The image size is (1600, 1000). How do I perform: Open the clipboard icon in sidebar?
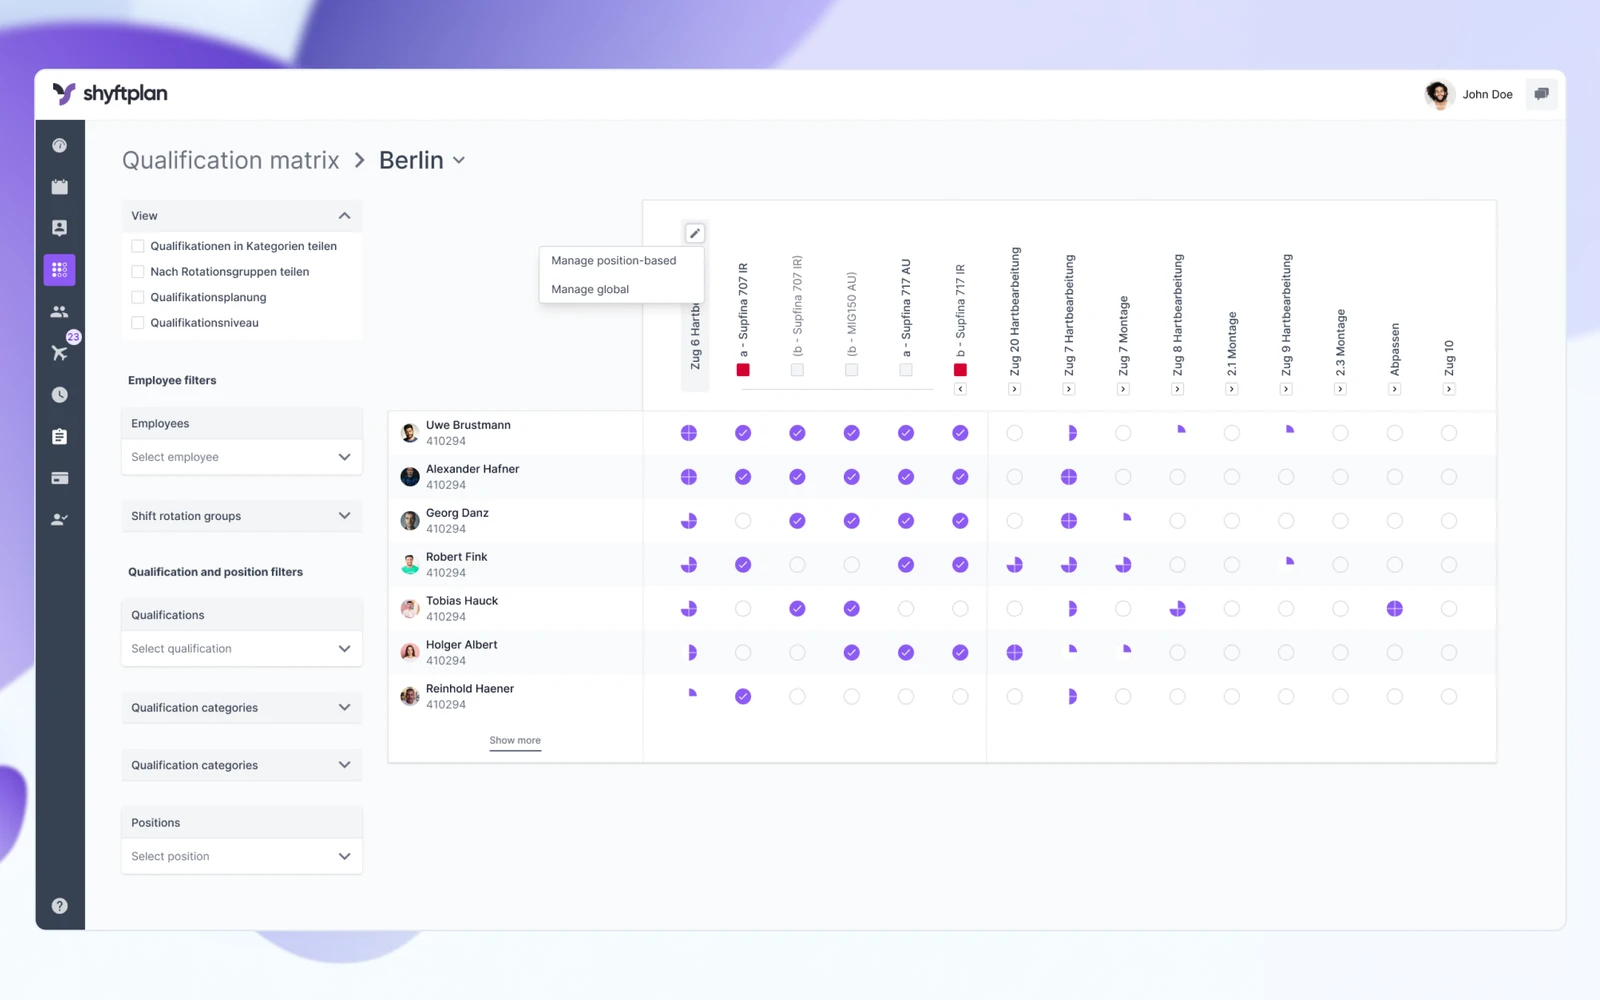coord(60,436)
